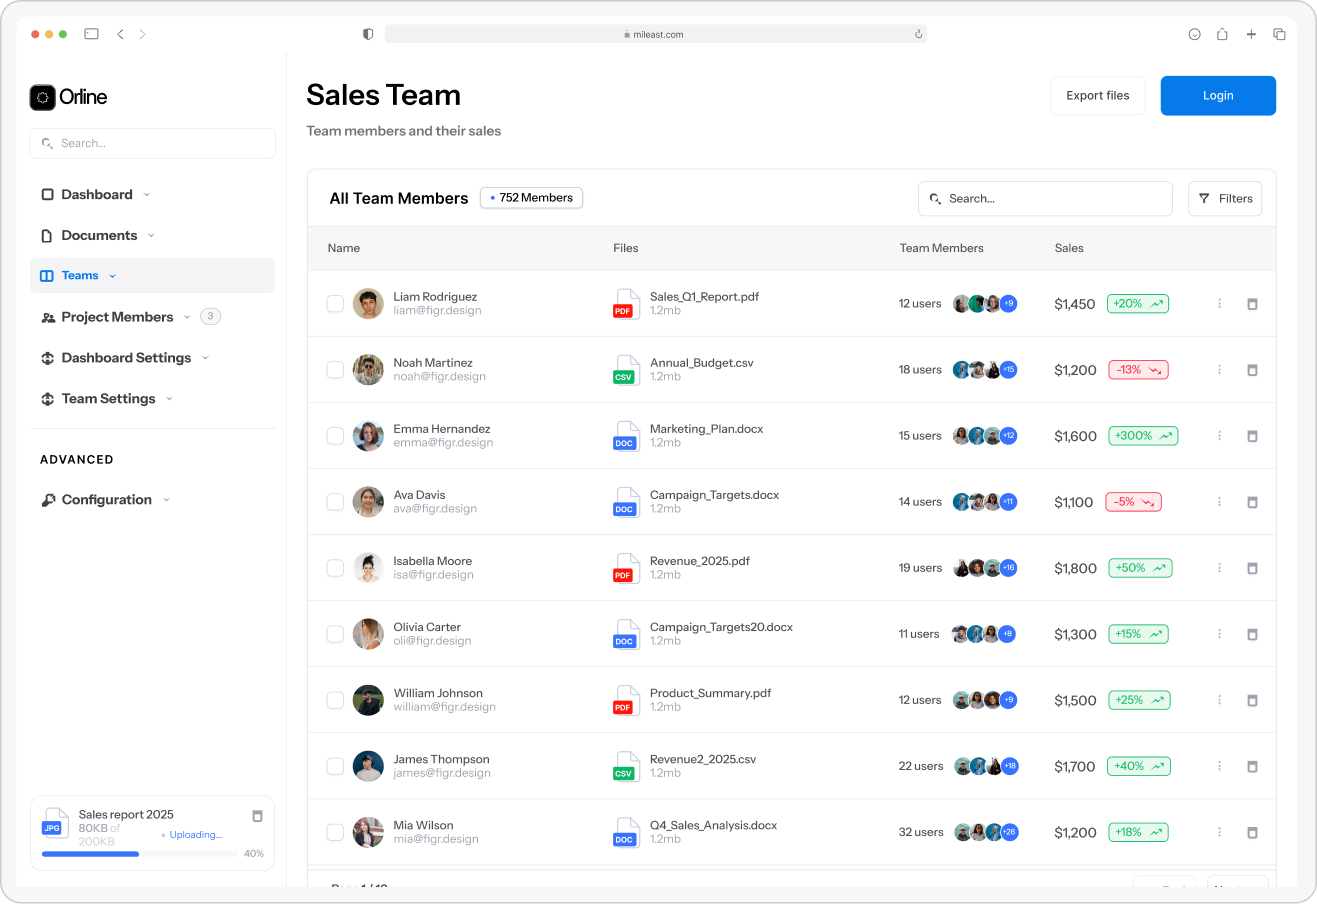Select the Orline logo icon
1317x904 pixels.
point(42,97)
